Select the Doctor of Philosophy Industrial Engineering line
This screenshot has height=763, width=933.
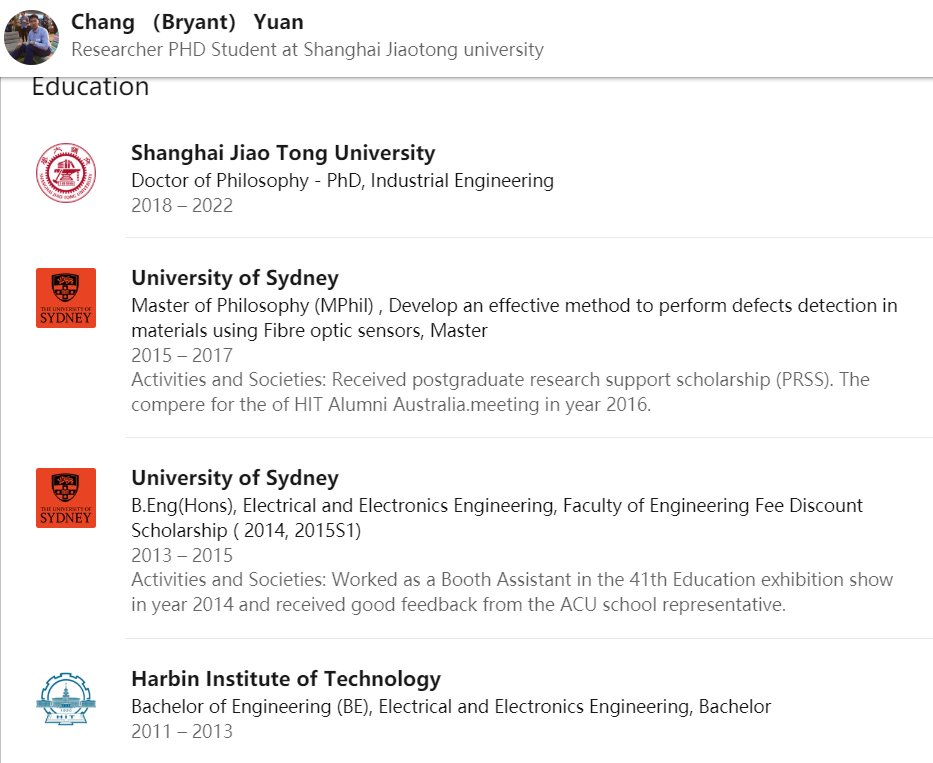pos(343,180)
